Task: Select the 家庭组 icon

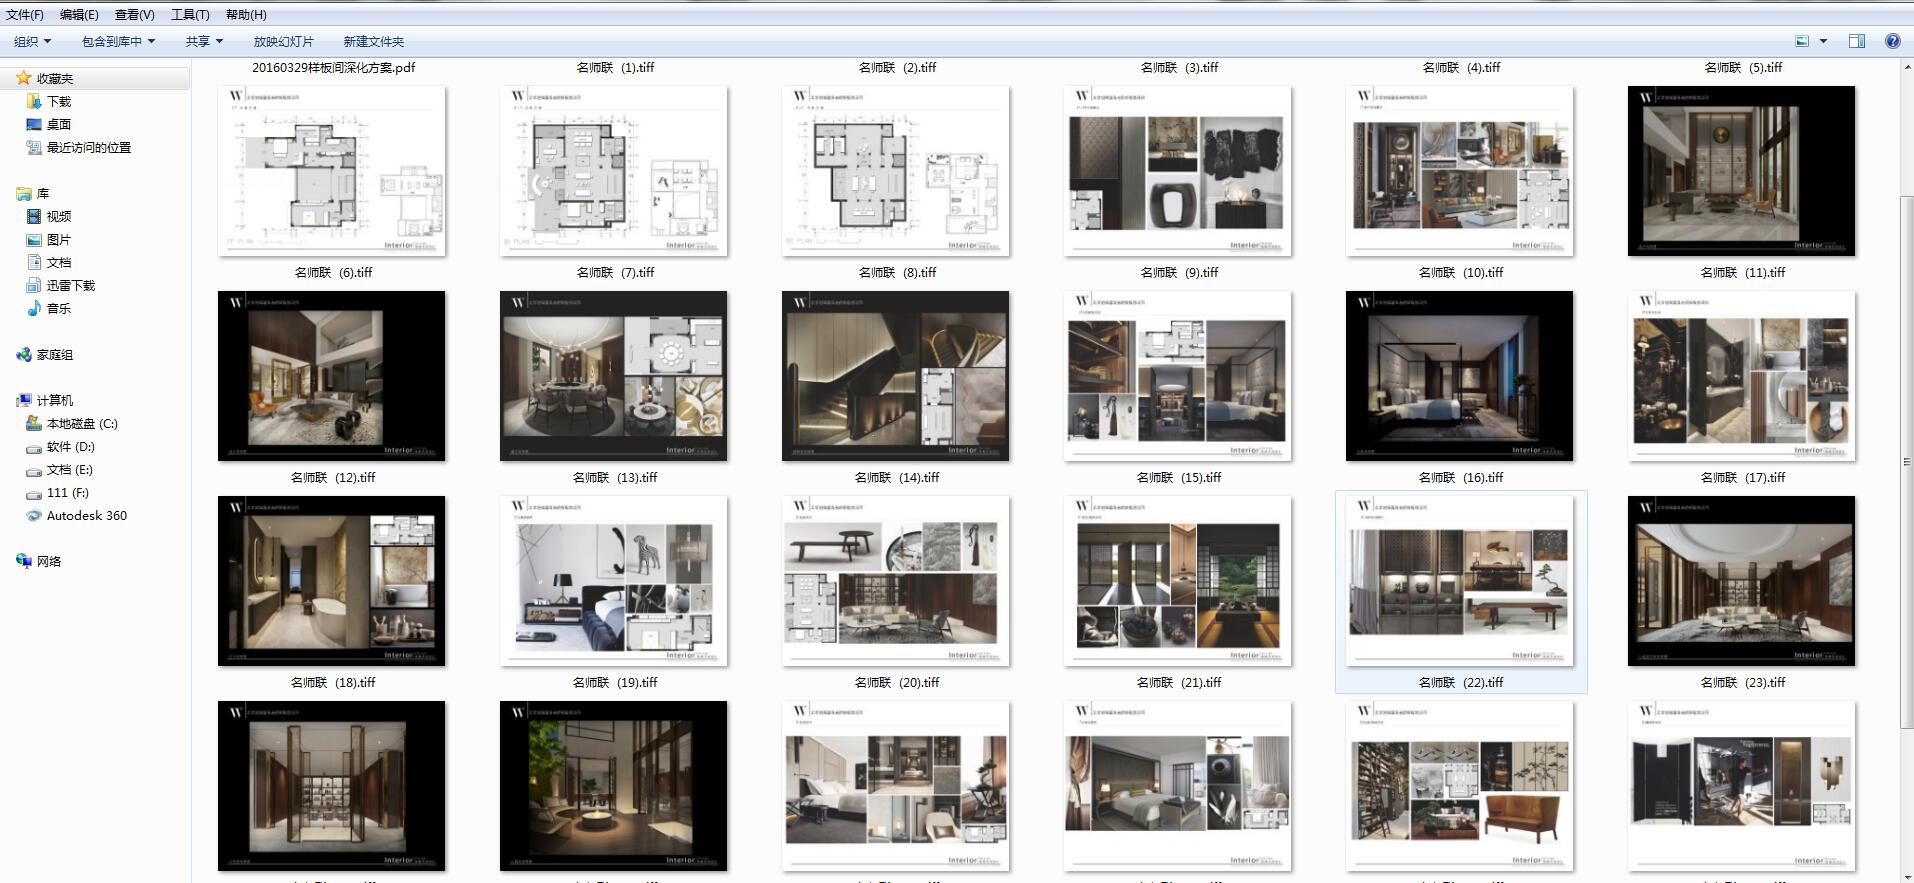Action: click(x=24, y=354)
